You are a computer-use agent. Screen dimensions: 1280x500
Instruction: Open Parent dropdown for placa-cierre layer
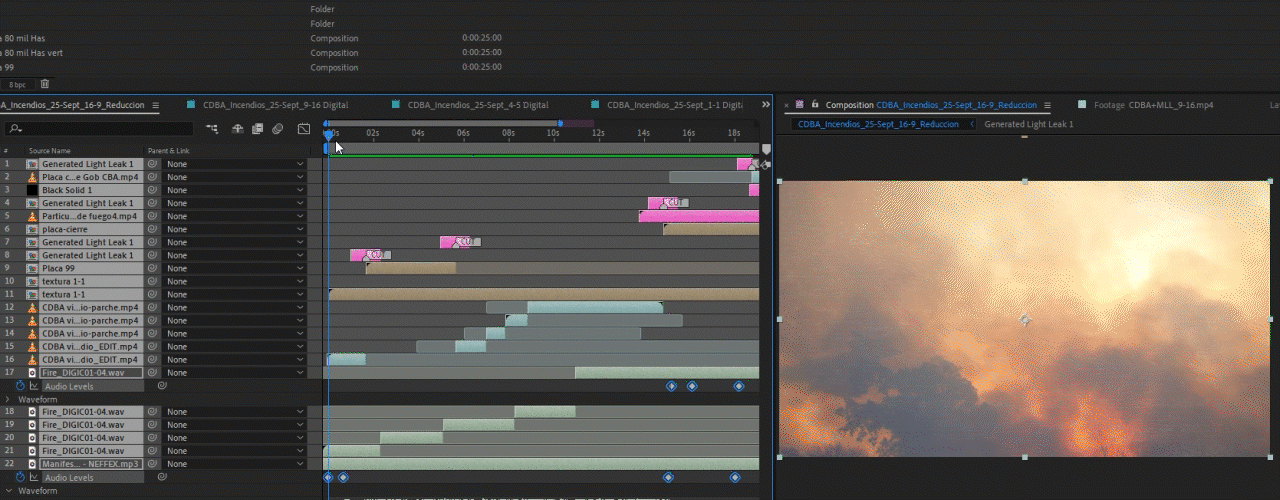(x=235, y=229)
